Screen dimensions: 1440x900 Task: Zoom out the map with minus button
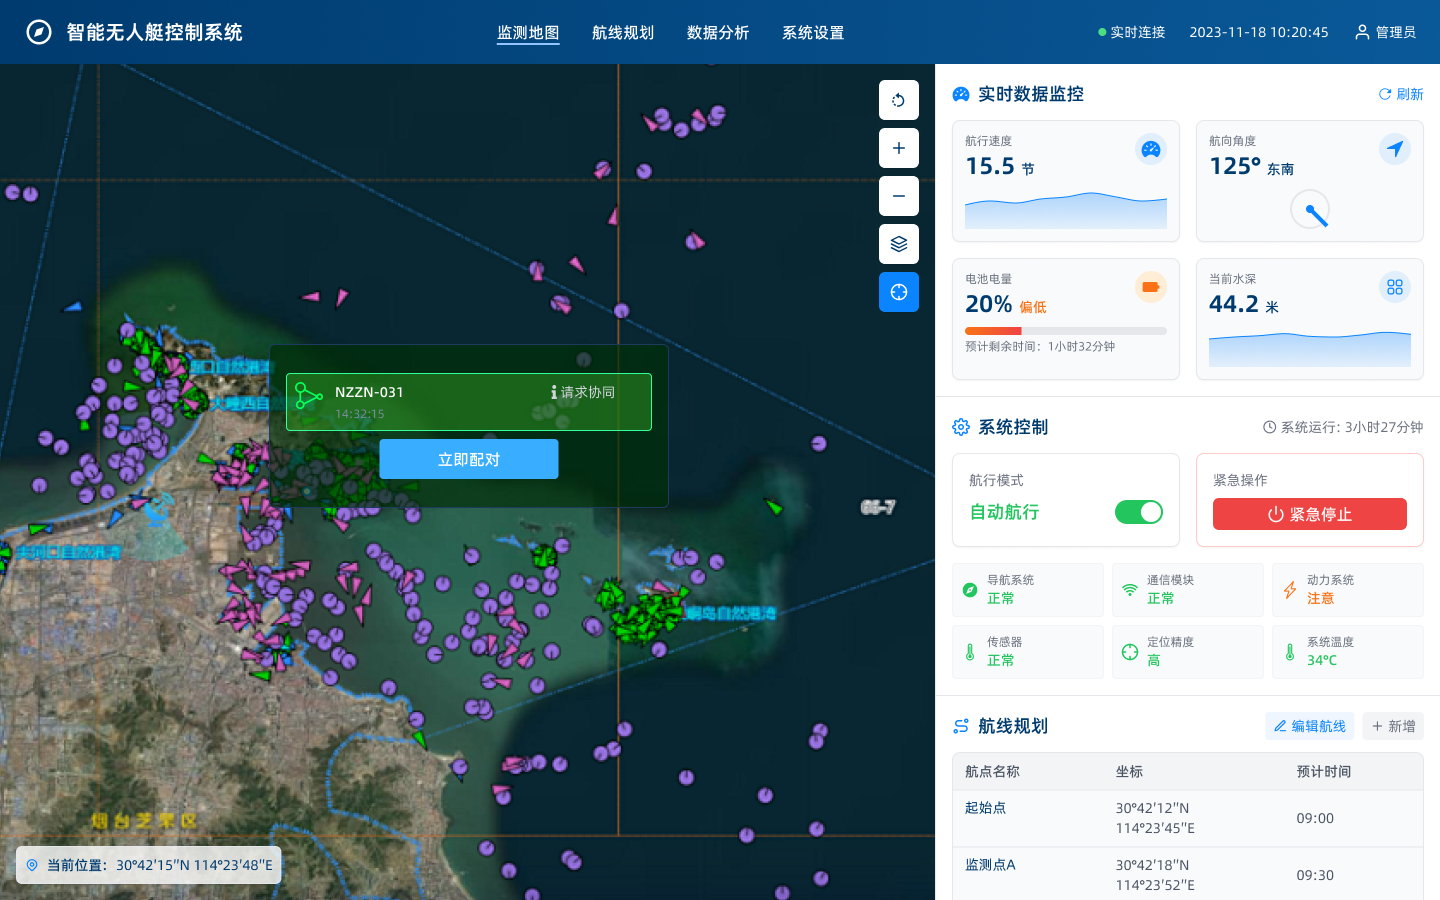[x=898, y=196]
